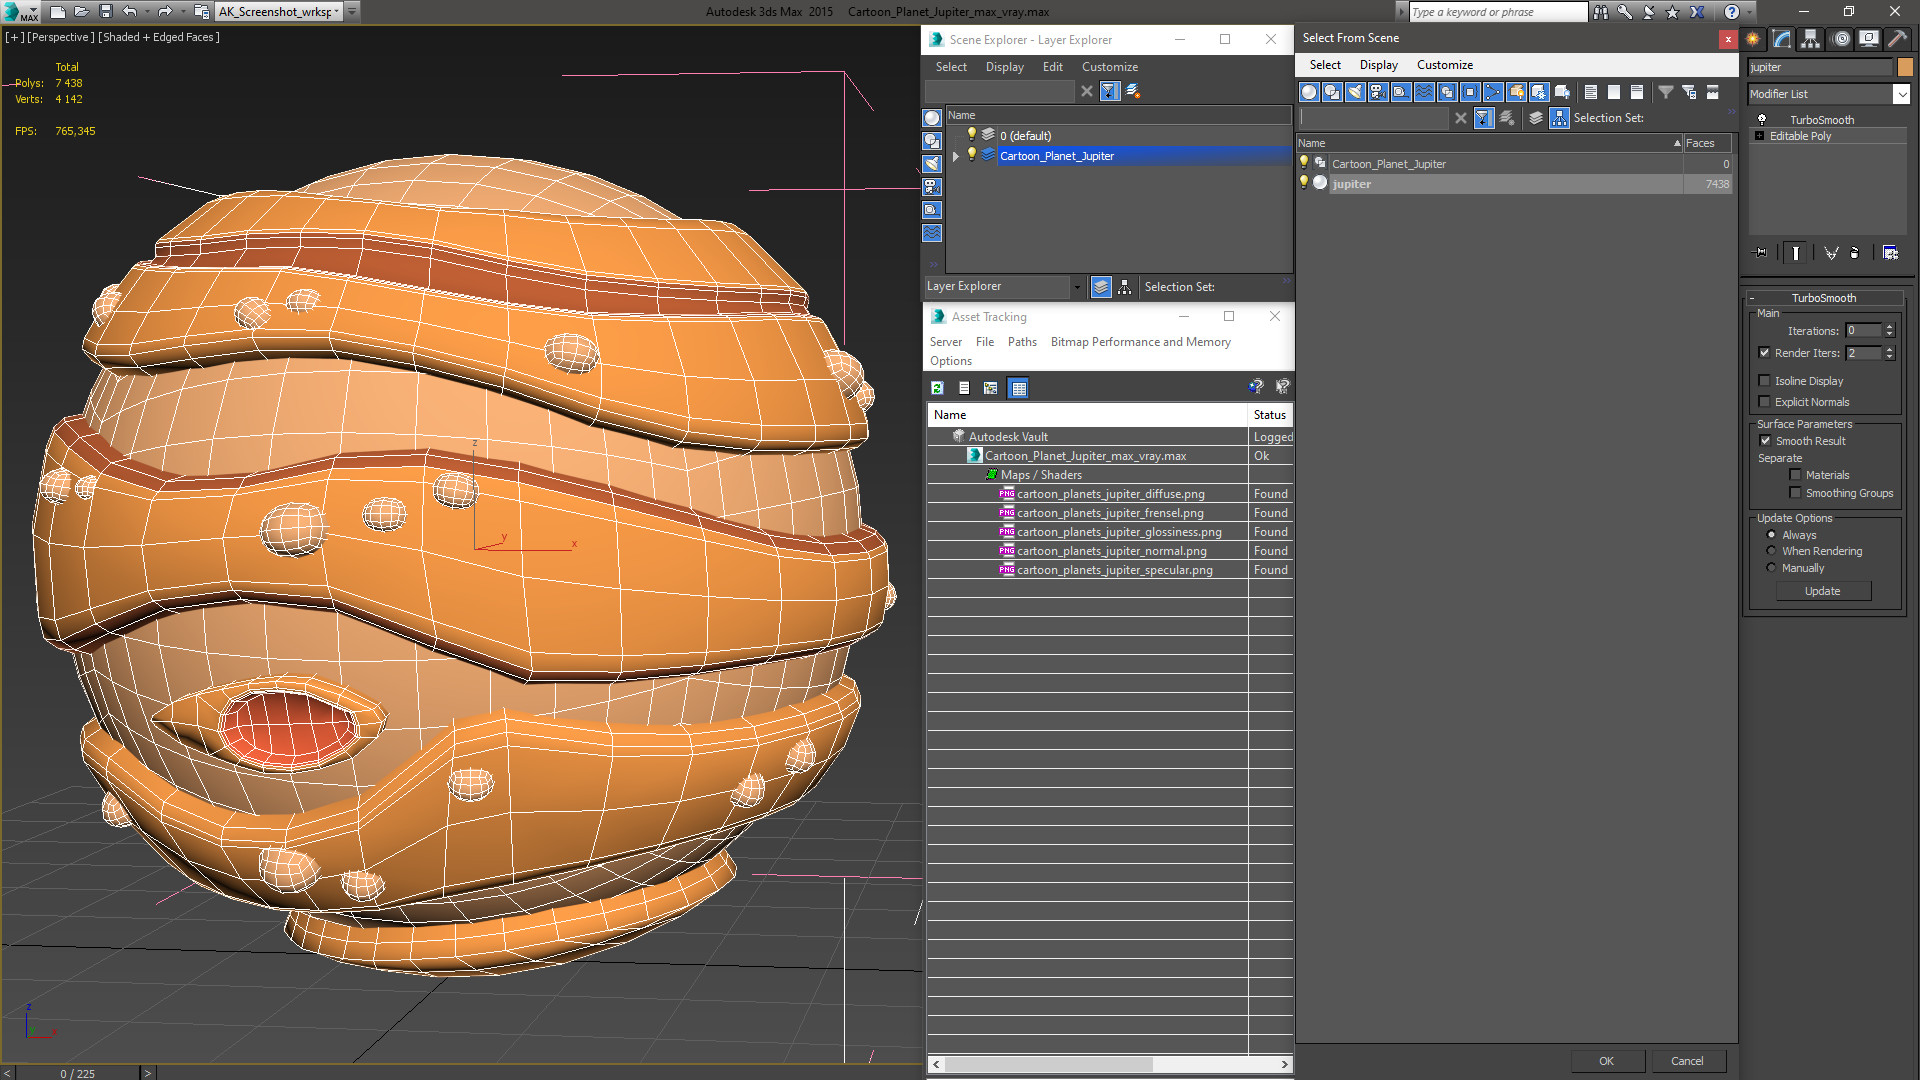The height and width of the screenshot is (1080, 1920).
Task: Click Refresh icon in Asset Tracking toolbar
Action: (937, 388)
